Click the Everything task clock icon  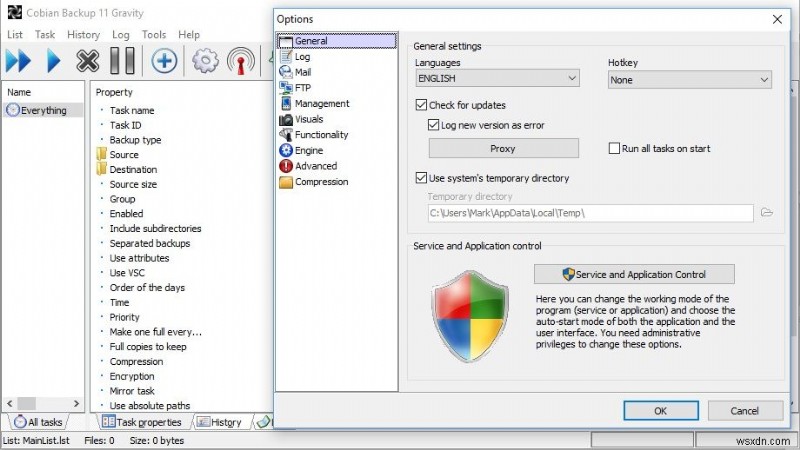pyautogui.click(x=13, y=110)
